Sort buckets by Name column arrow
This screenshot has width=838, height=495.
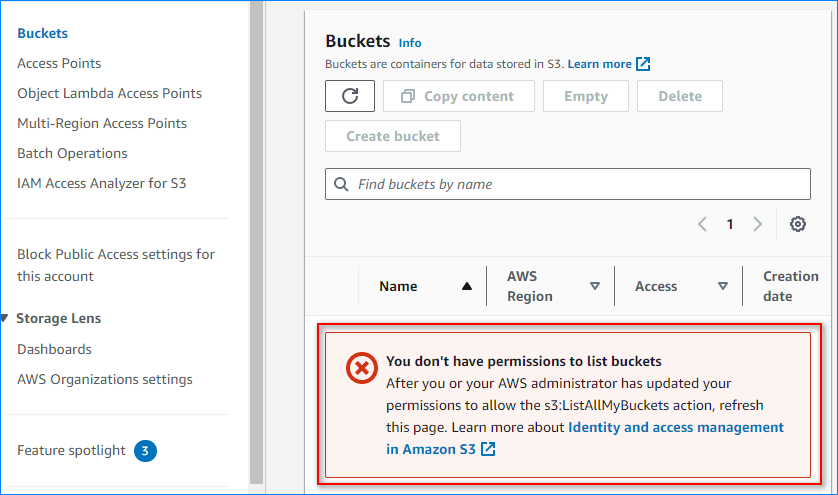(466, 286)
